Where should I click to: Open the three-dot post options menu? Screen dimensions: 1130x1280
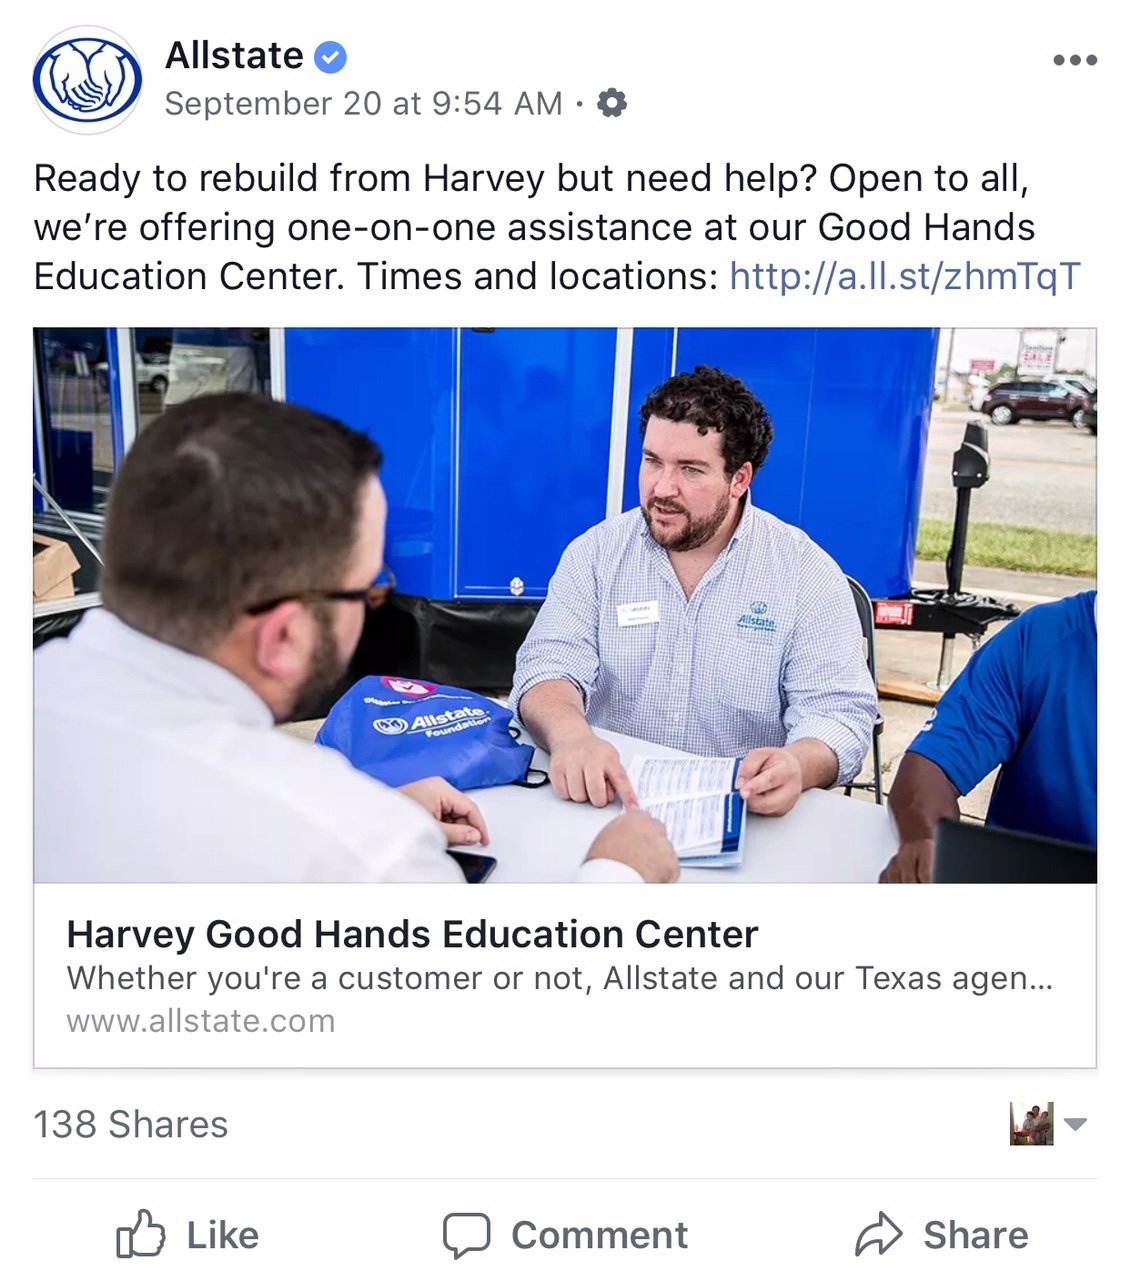click(1075, 60)
